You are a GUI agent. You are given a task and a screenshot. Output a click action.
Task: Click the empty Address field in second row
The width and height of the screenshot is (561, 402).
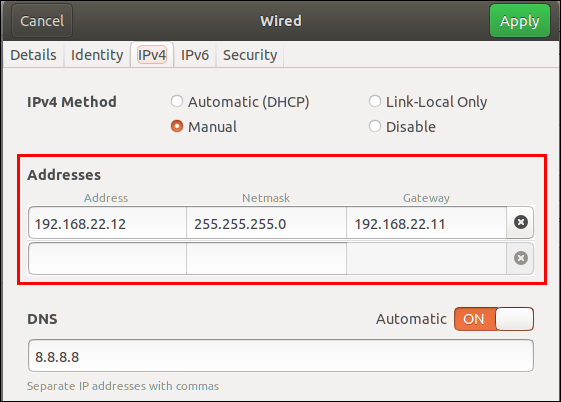[x=107, y=258]
